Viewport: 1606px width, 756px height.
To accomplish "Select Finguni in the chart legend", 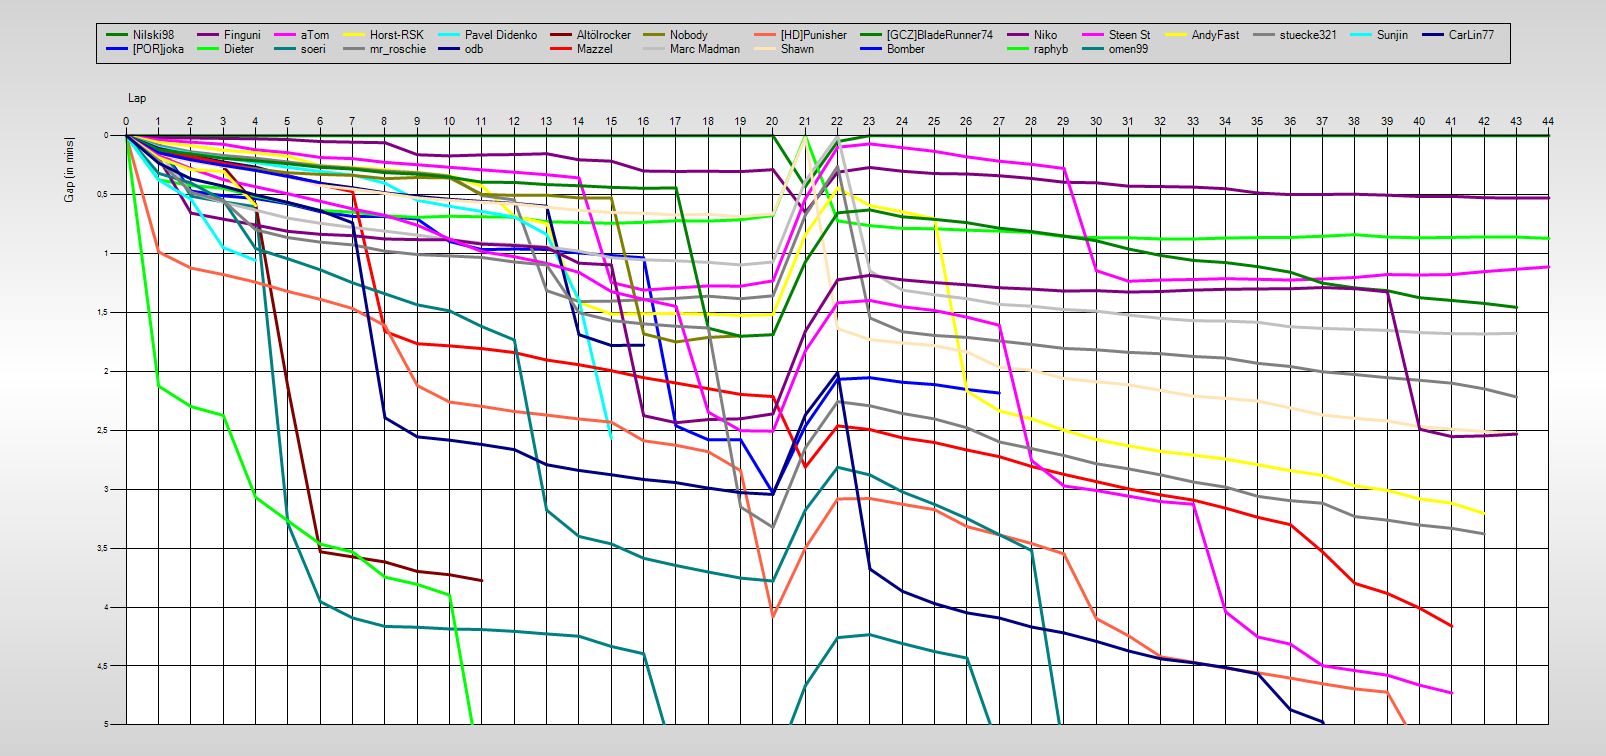I will pyautogui.click(x=242, y=35).
